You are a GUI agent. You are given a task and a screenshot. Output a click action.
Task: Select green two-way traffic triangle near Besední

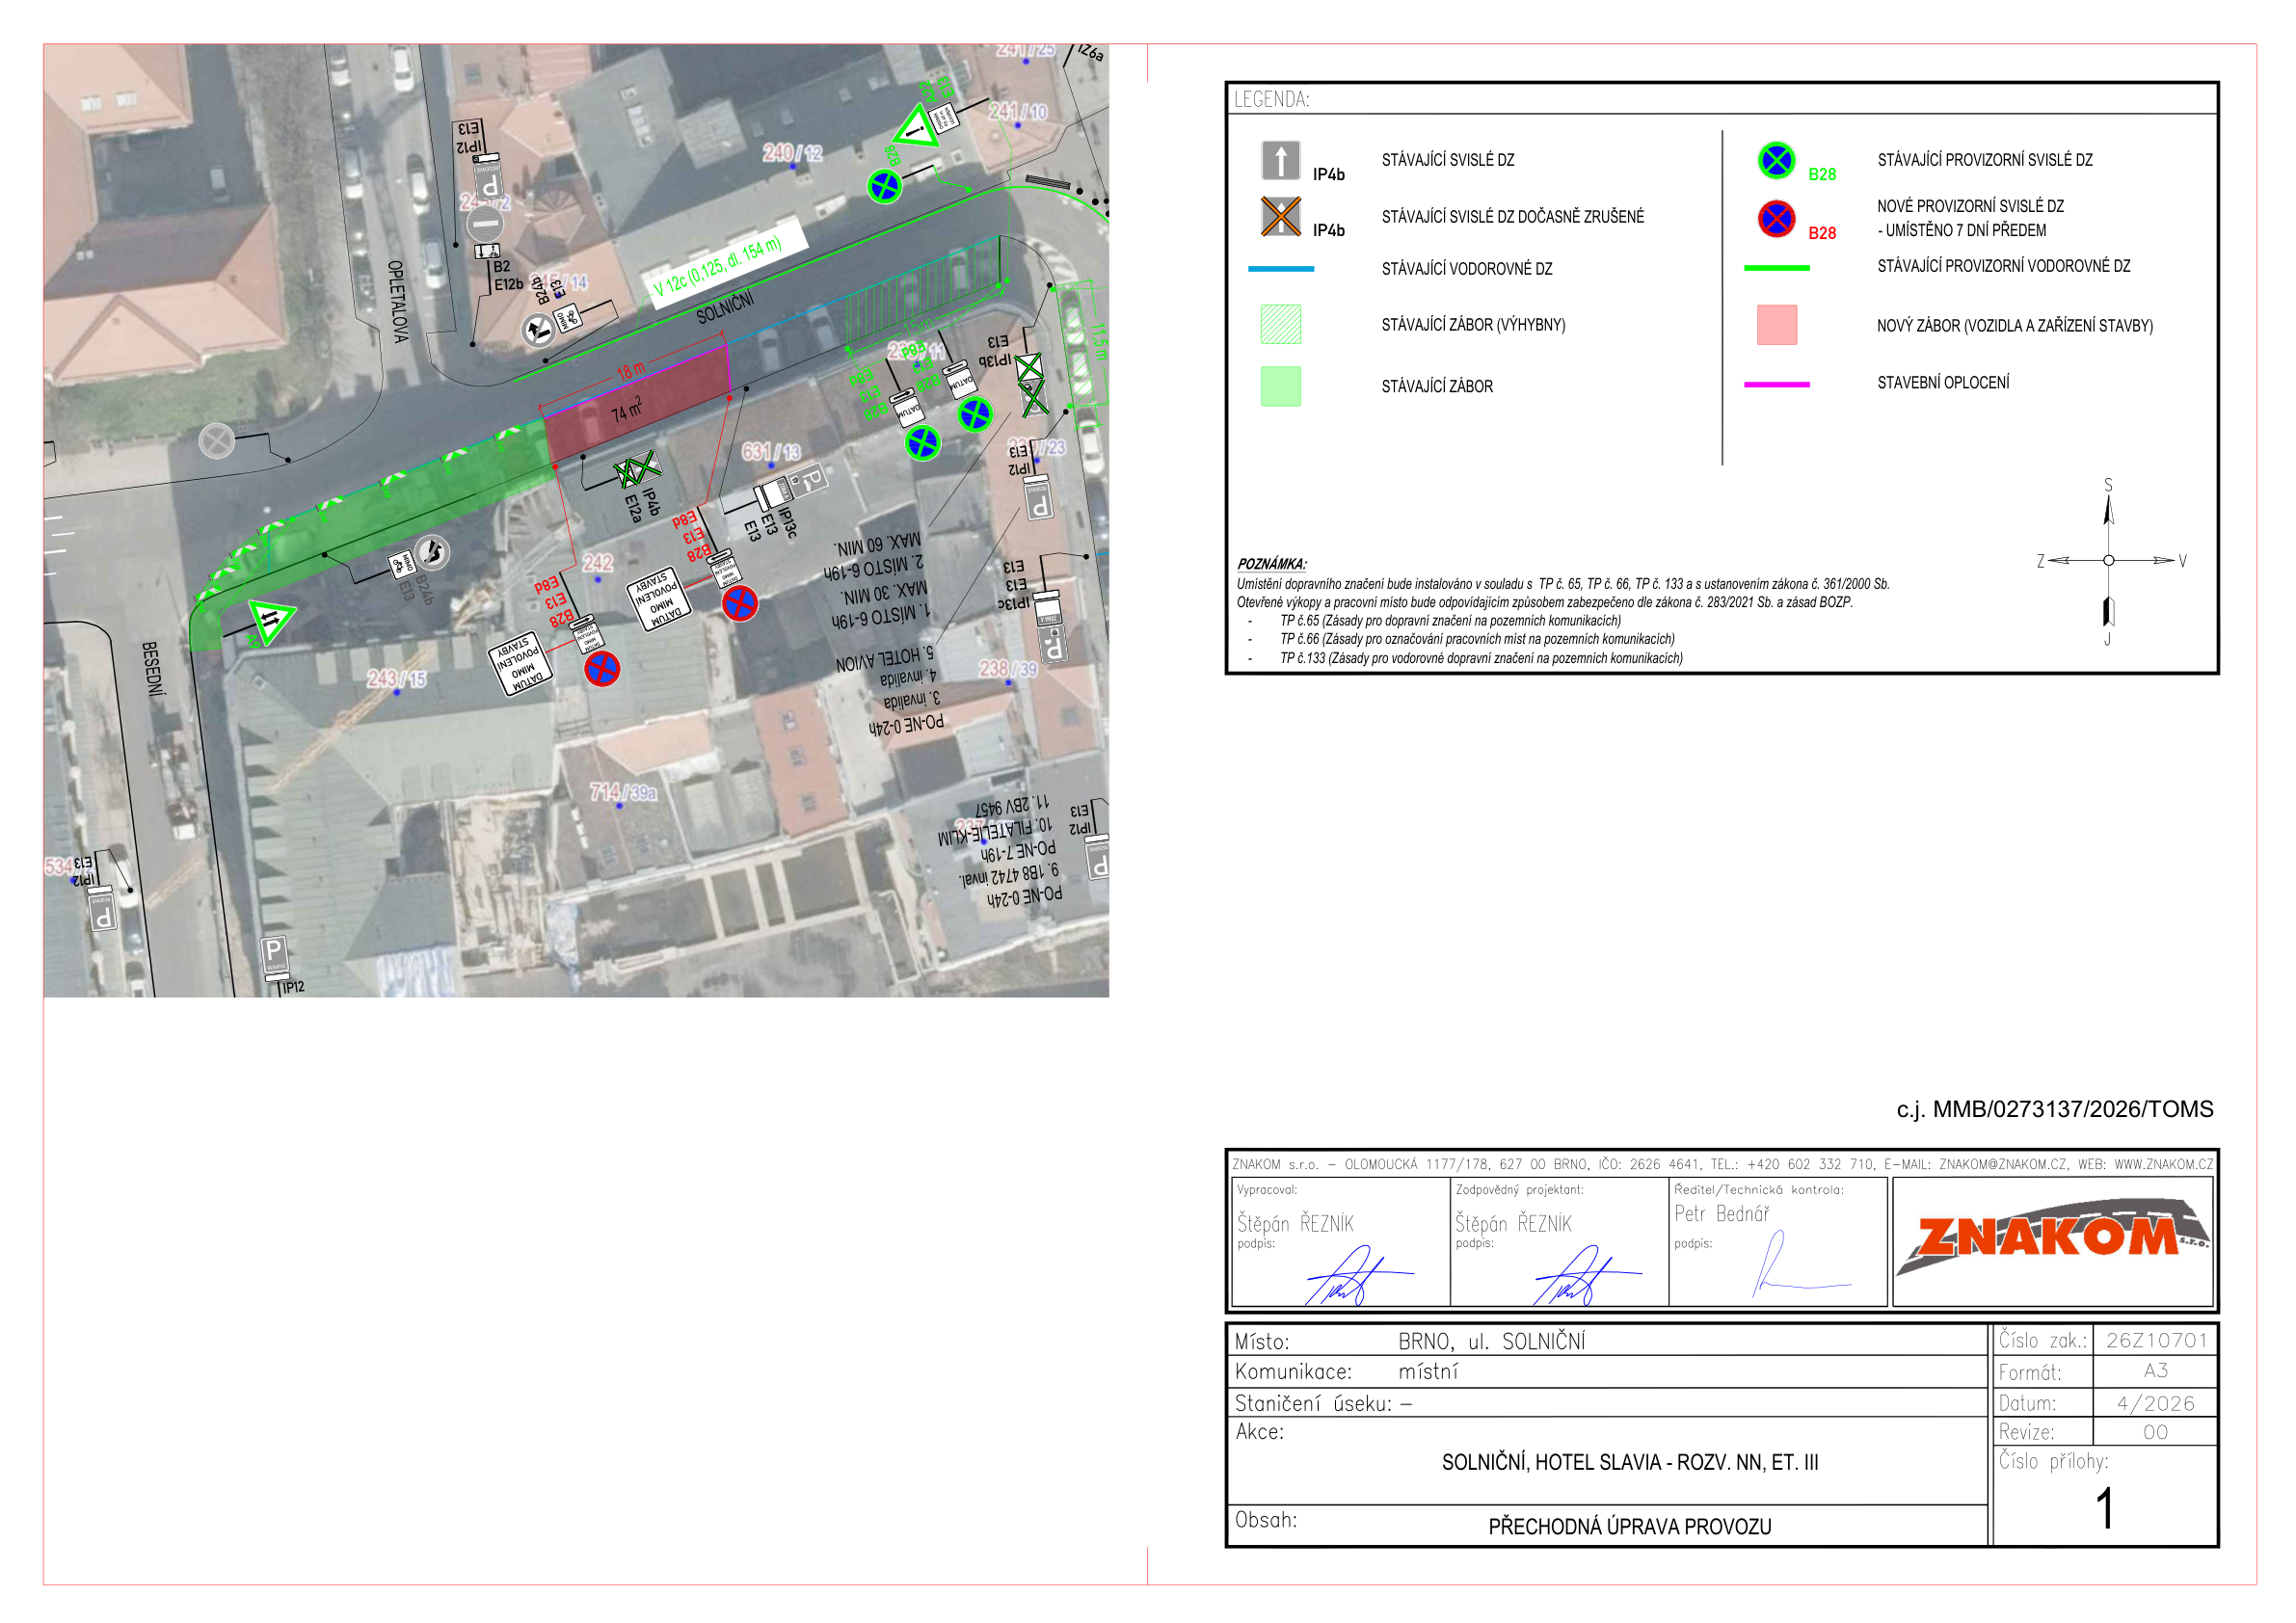270,621
